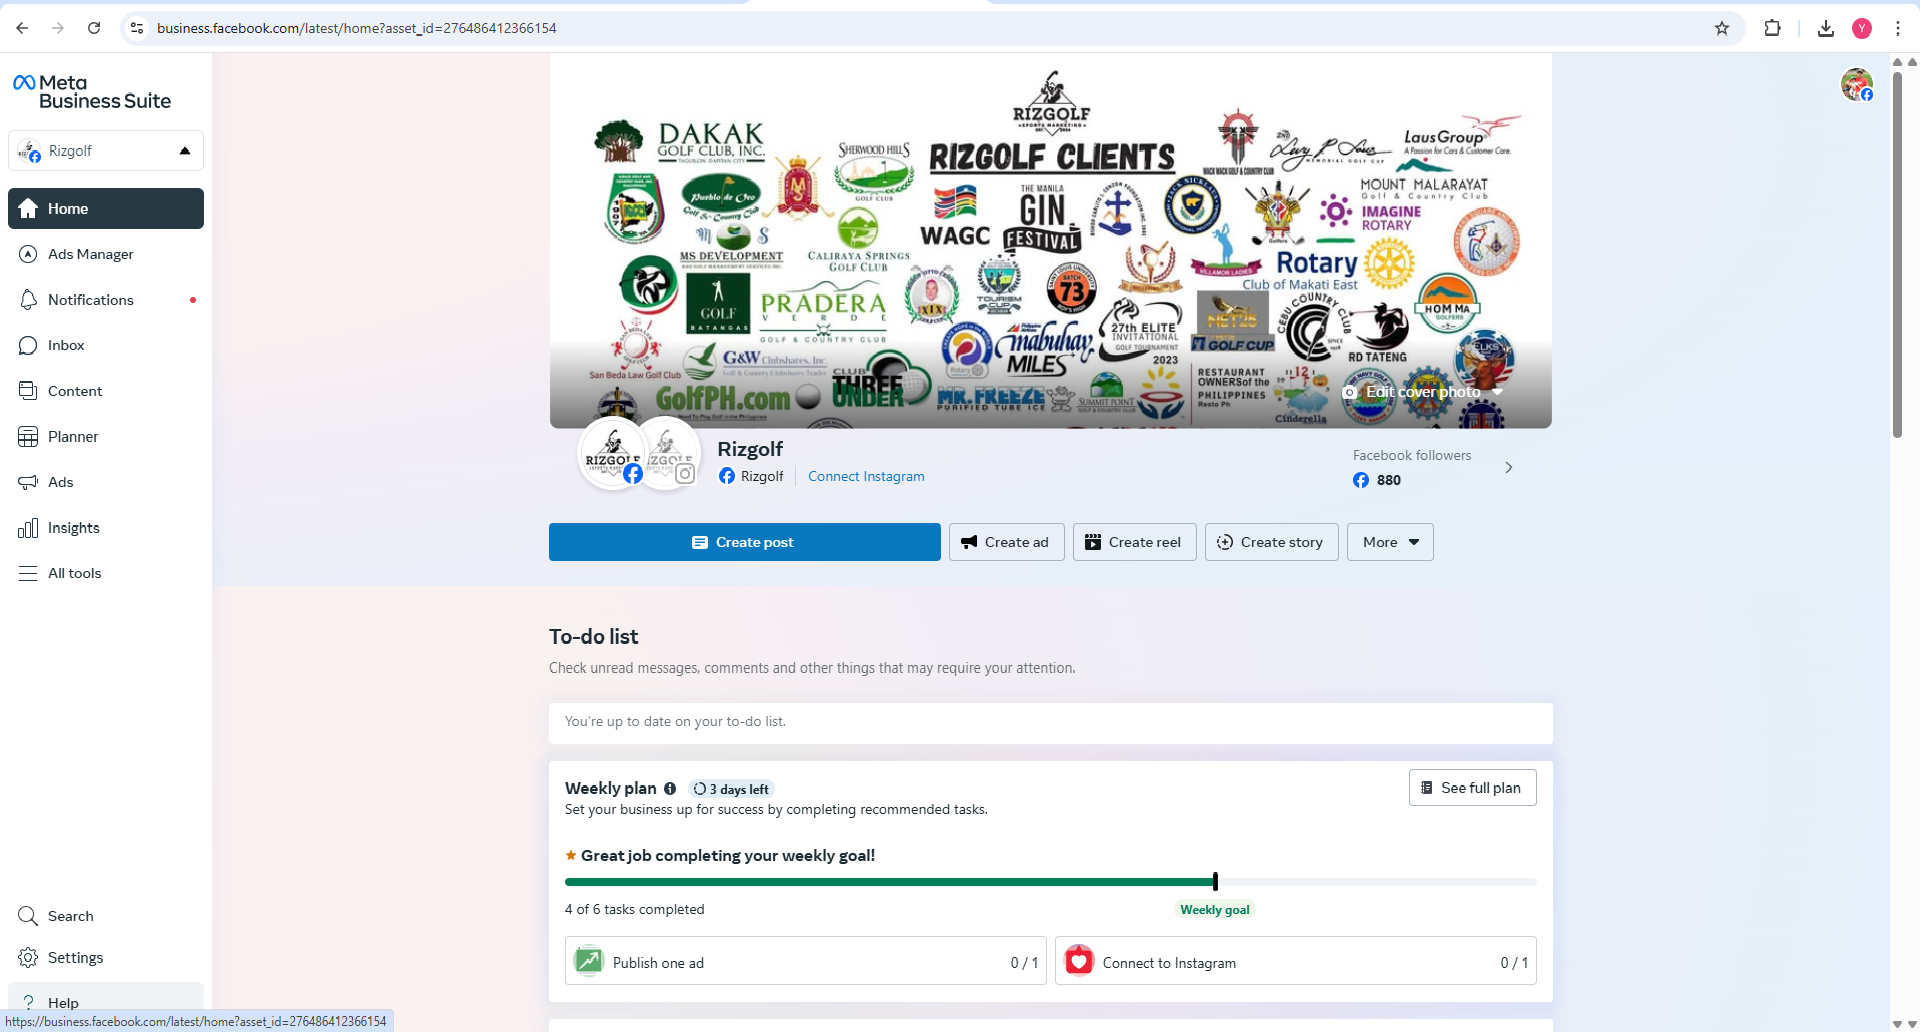Viewport: 1920px width, 1032px height.
Task: Reload the page with the refresh icon
Action: click(x=94, y=28)
